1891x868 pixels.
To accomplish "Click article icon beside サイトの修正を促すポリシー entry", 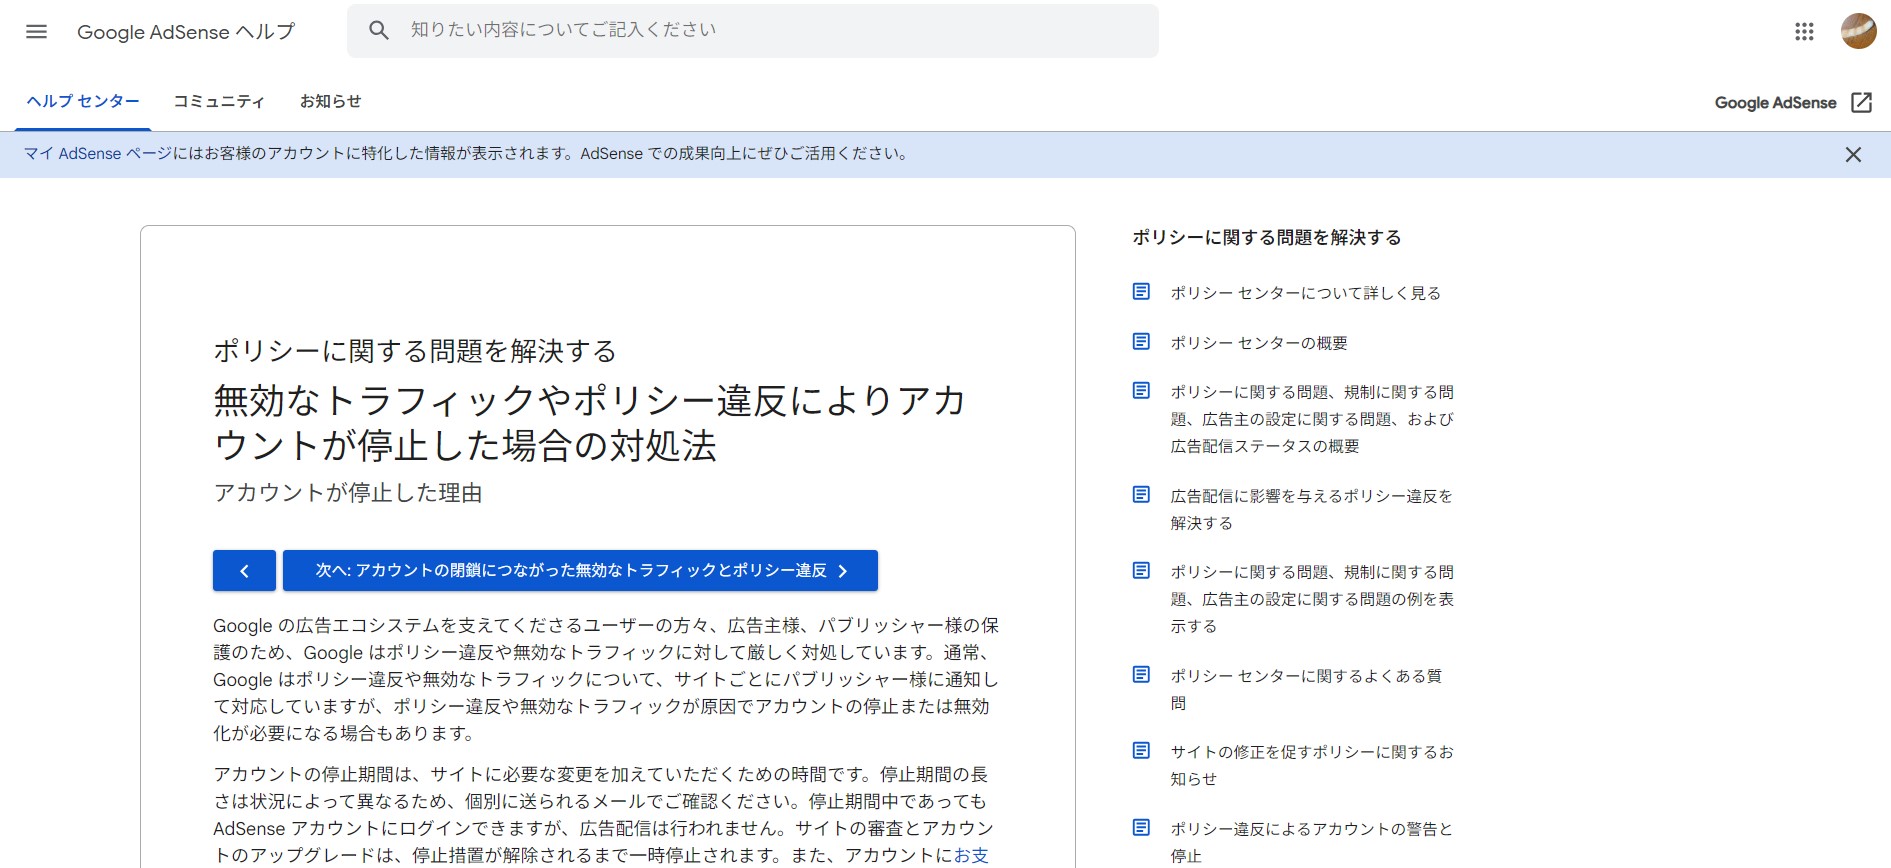I will click(1141, 750).
